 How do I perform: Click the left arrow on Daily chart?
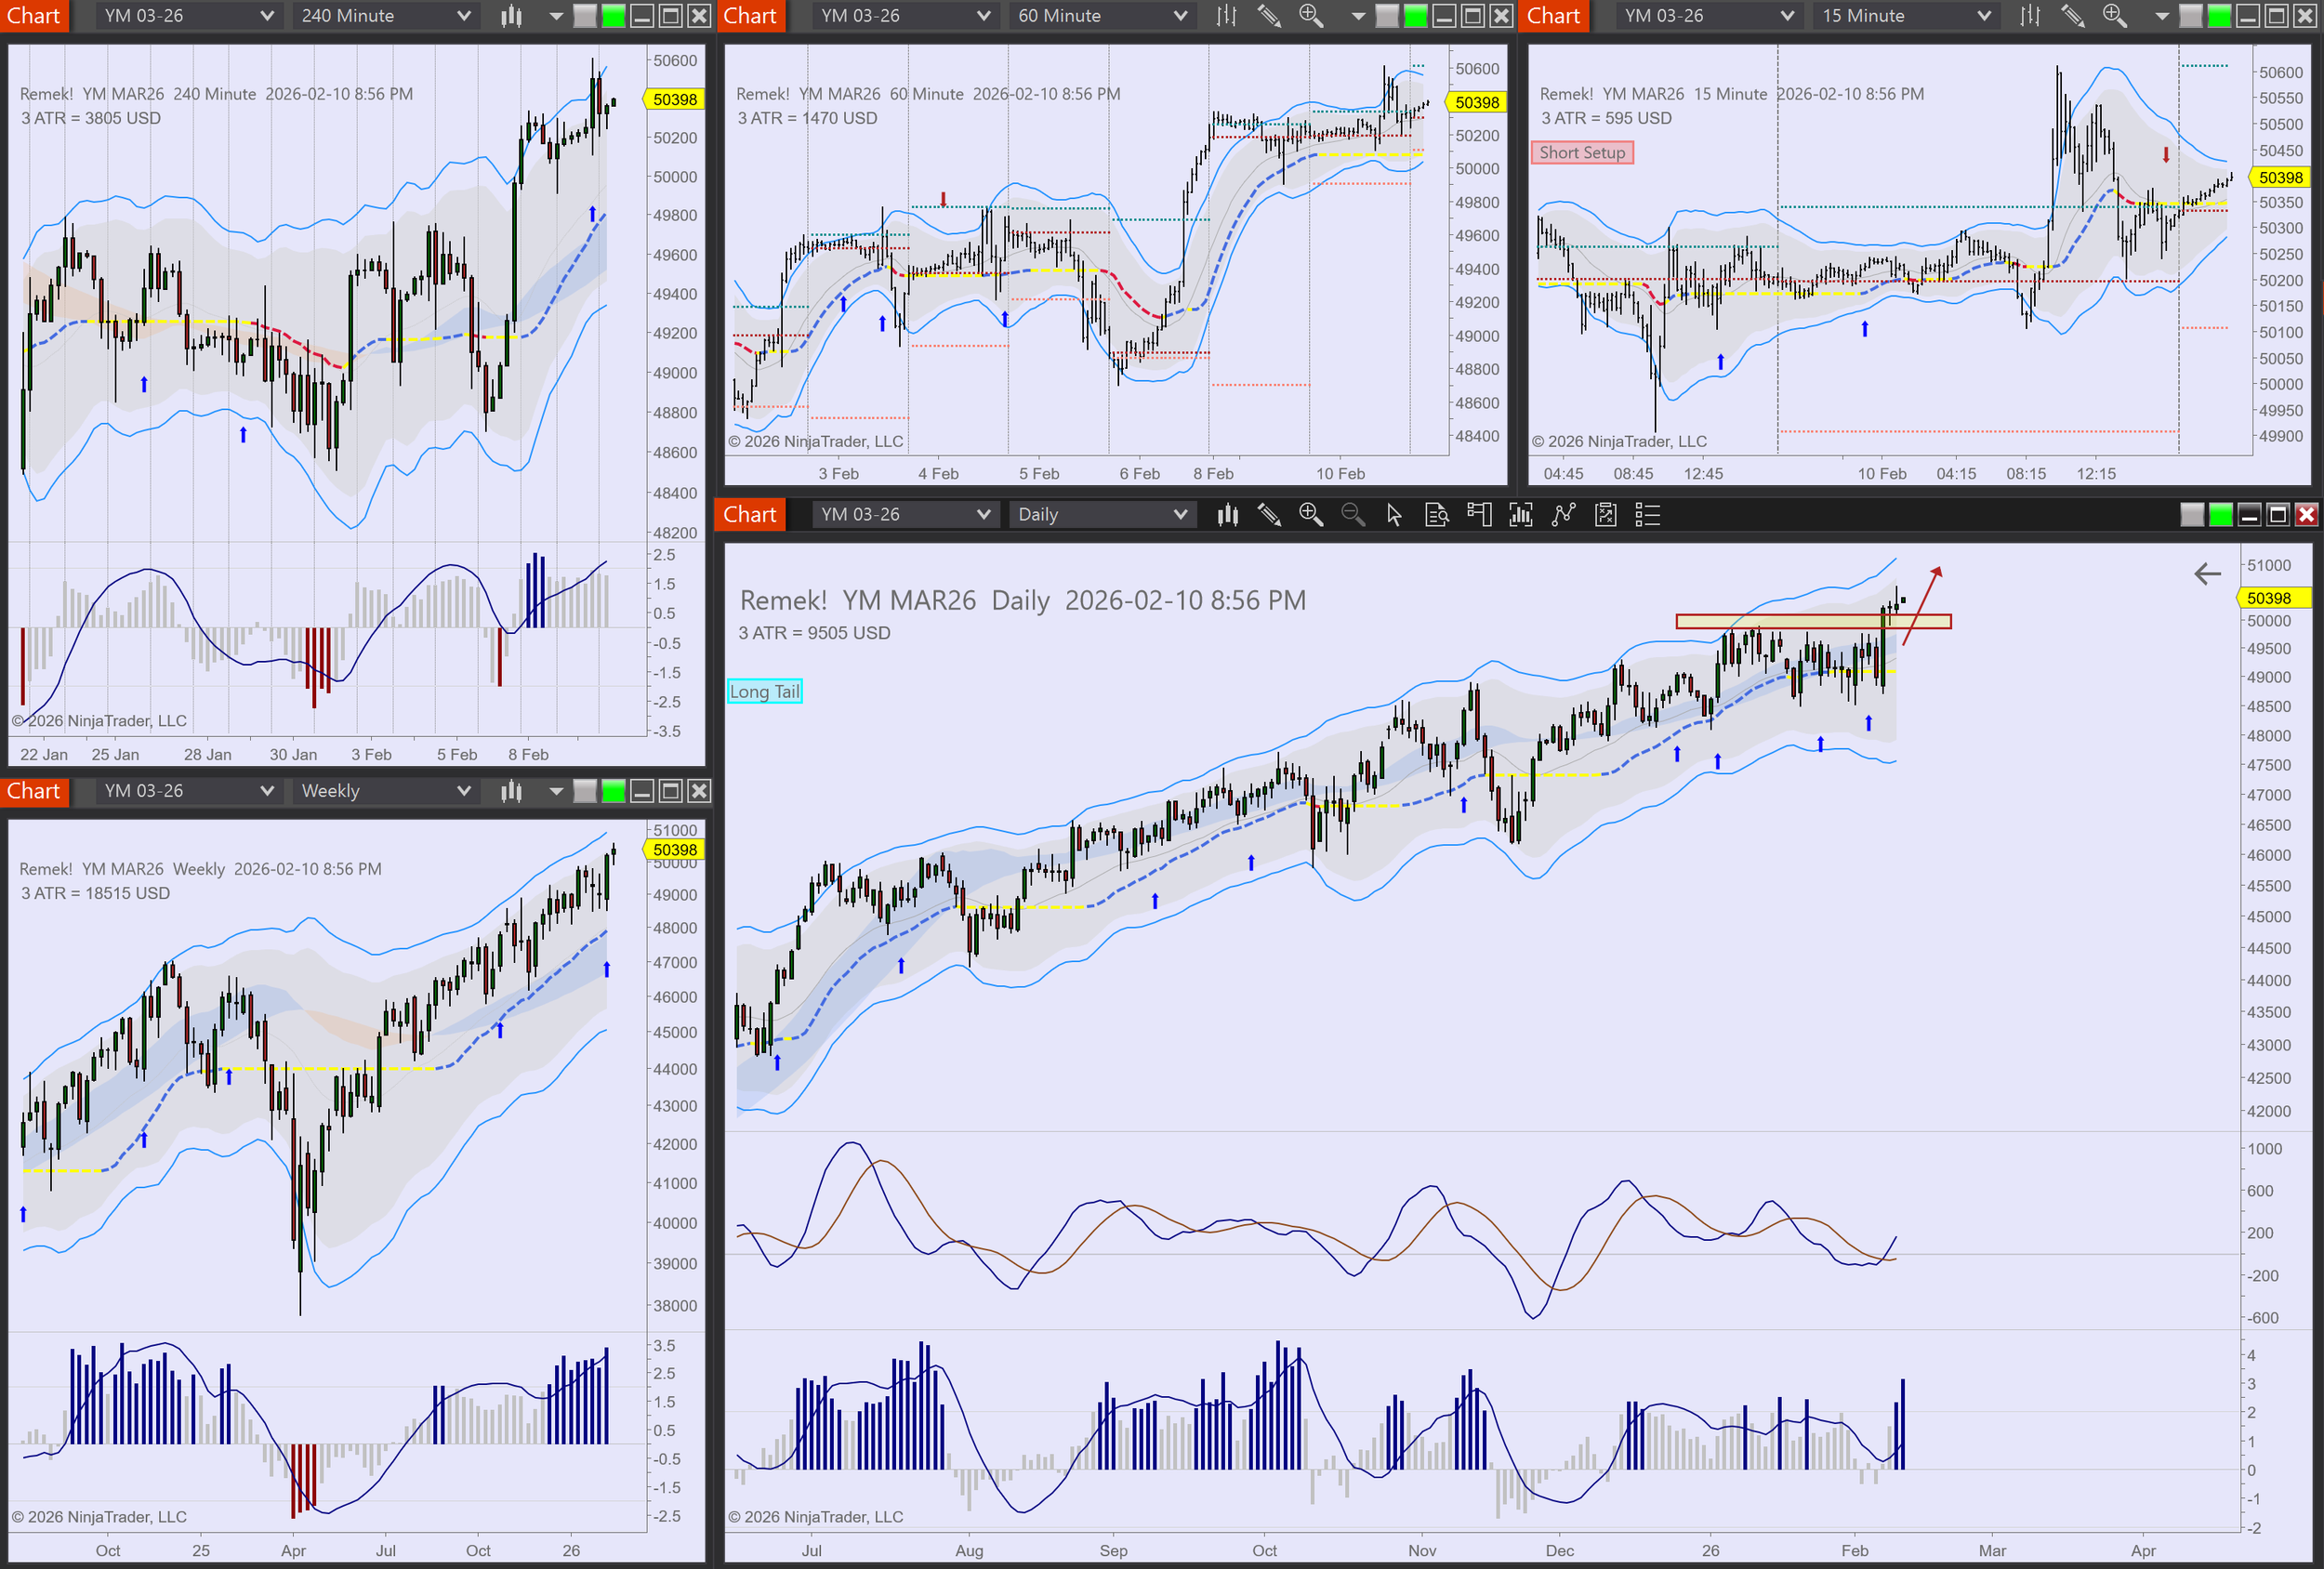(2207, 573)
